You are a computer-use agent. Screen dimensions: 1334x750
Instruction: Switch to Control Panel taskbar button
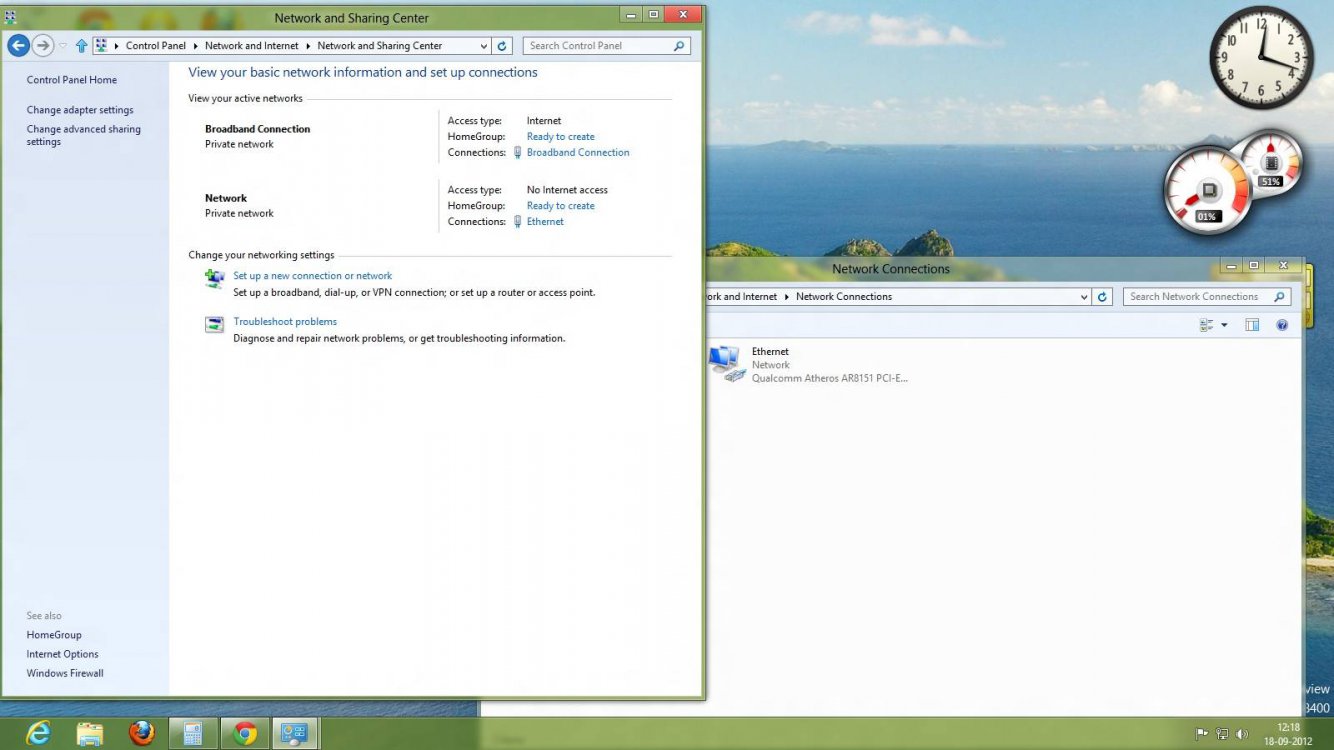click(295, 734)
